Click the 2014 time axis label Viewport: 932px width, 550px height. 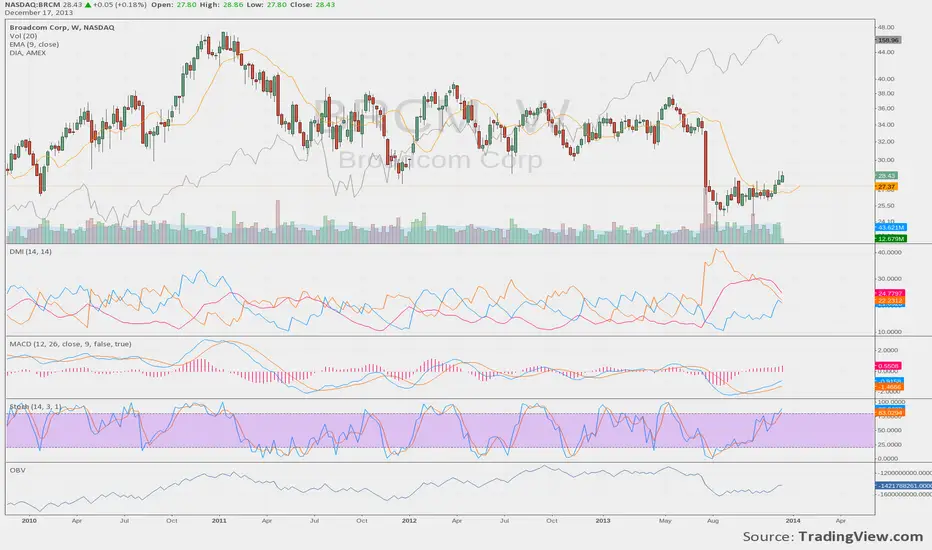(x=792, y=521)
